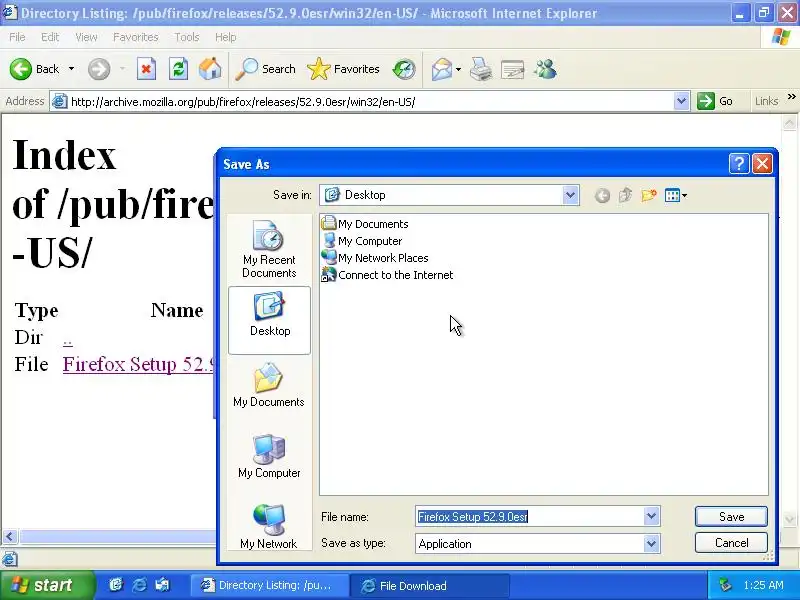Screen dimensions: 800x600
Task: Click the clock showing 1:25 AM
Action: [763, 586]
